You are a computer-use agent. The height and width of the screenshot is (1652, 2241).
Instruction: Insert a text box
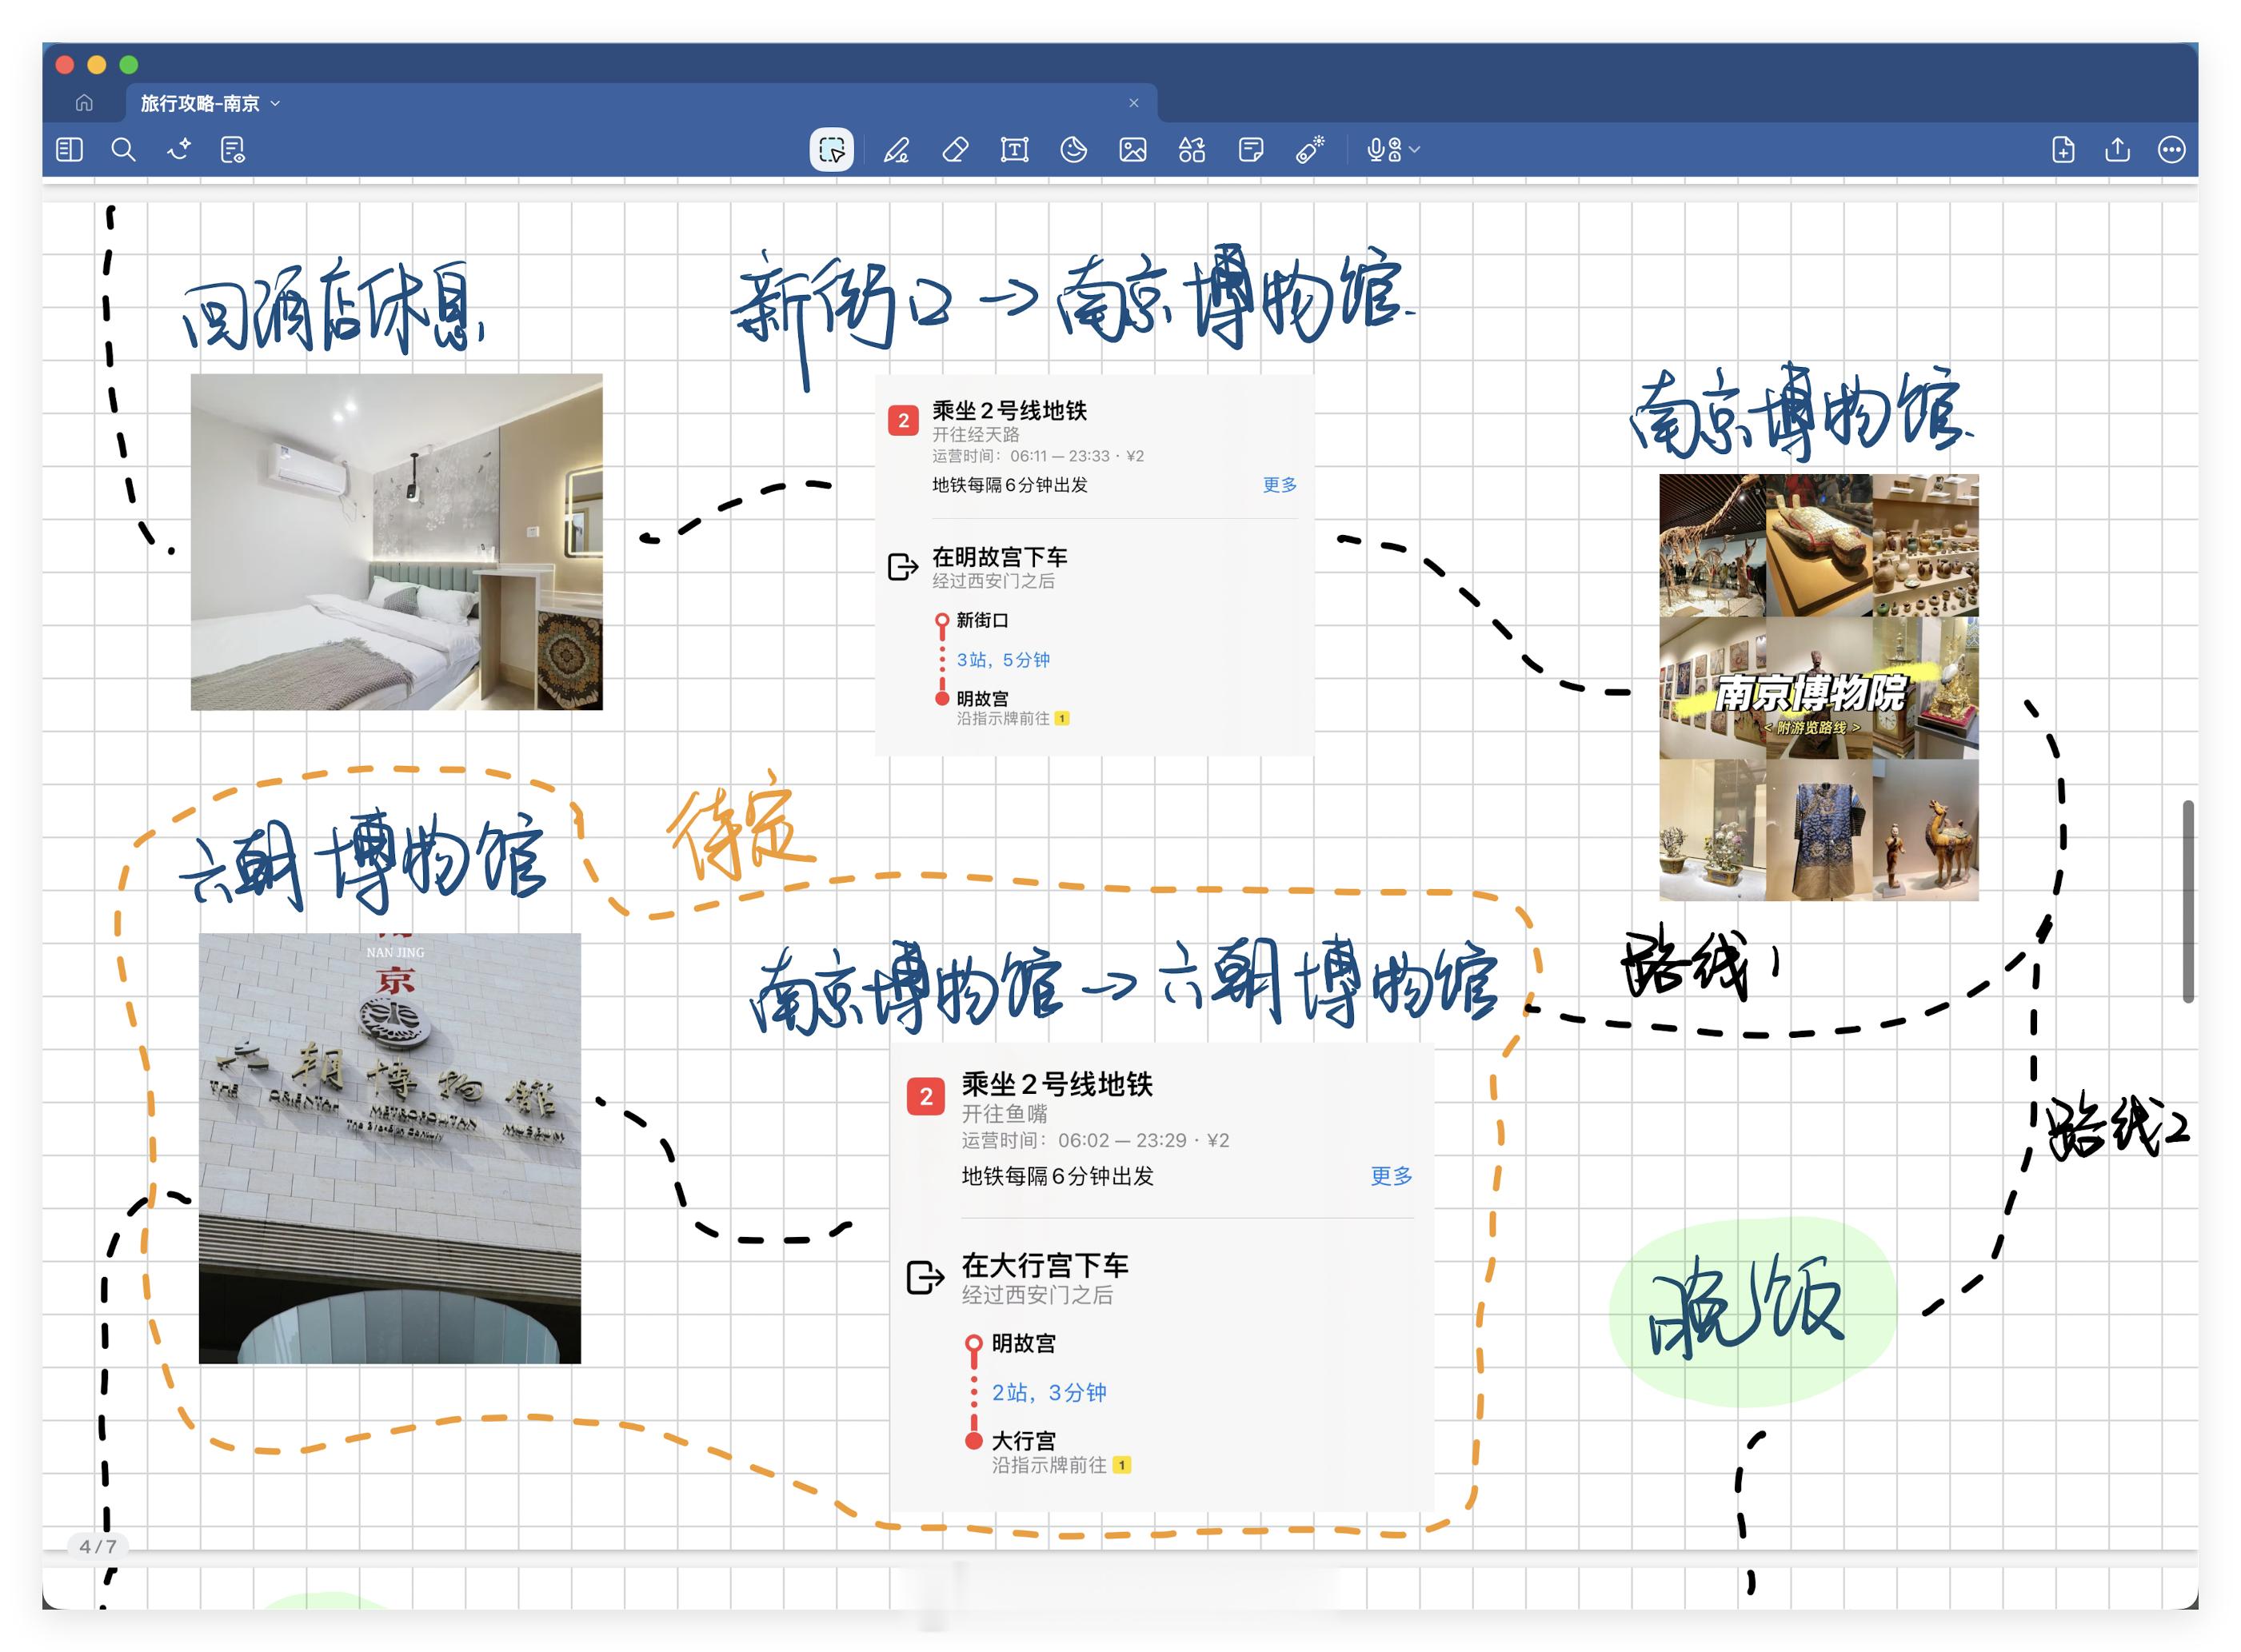click(1015, 150)
